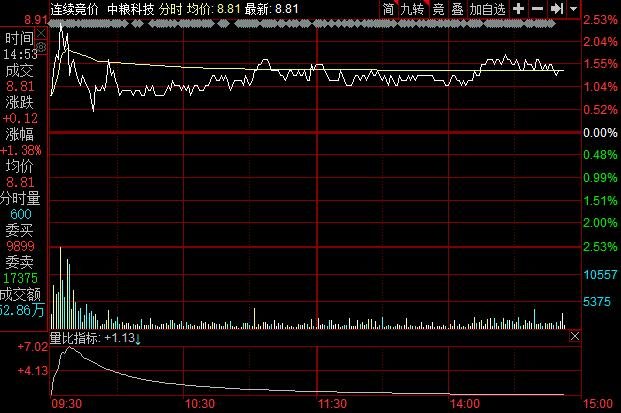Click the 委卖 17375 value

[20, 278]
